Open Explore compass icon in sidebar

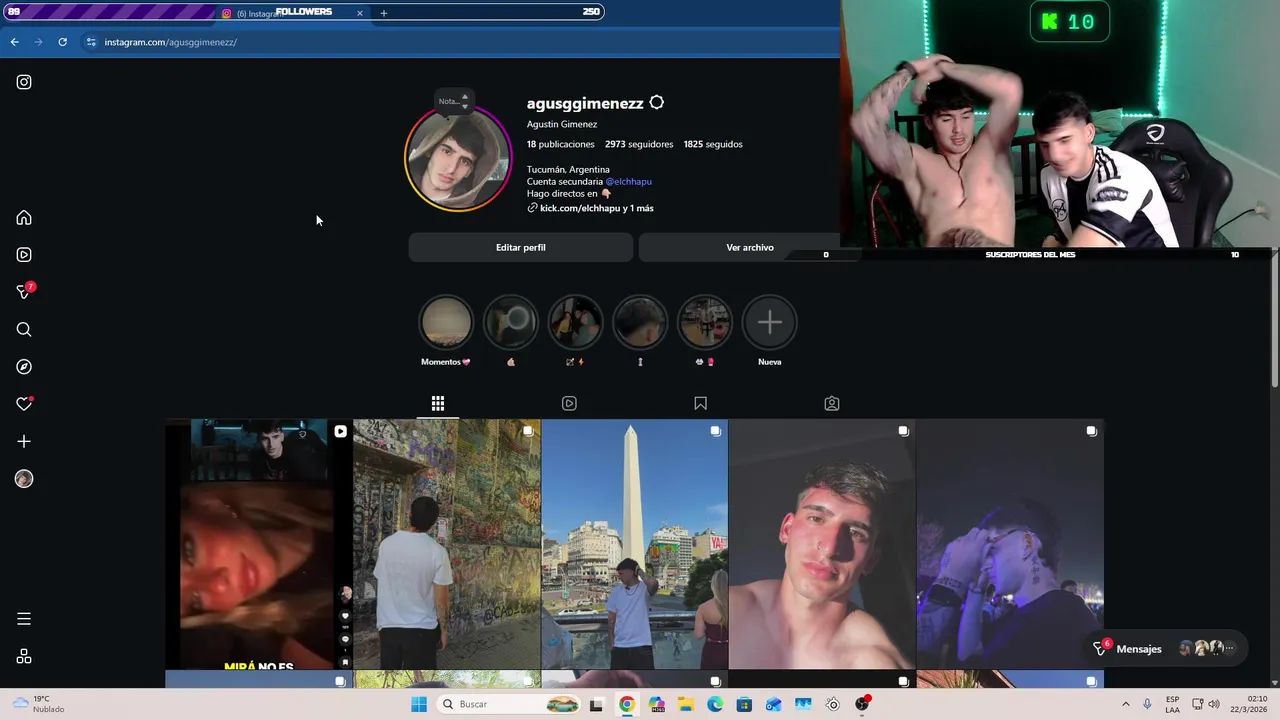coord(24,367)
